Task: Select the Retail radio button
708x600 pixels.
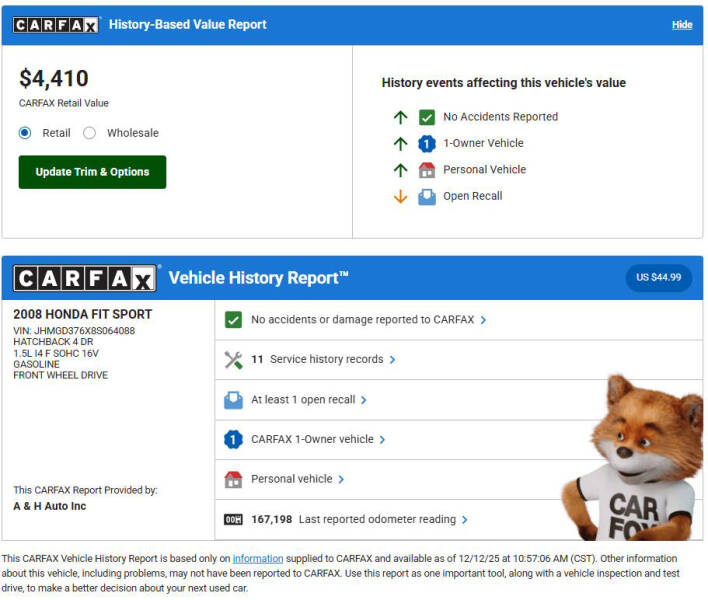Action: pos(25,133)
